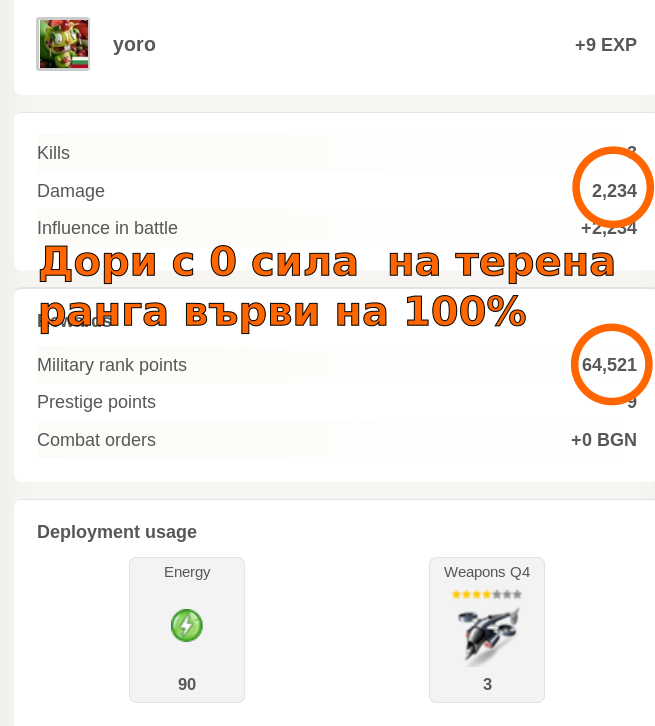Click the Military rank points value 64,521

[x=609, y=365]
